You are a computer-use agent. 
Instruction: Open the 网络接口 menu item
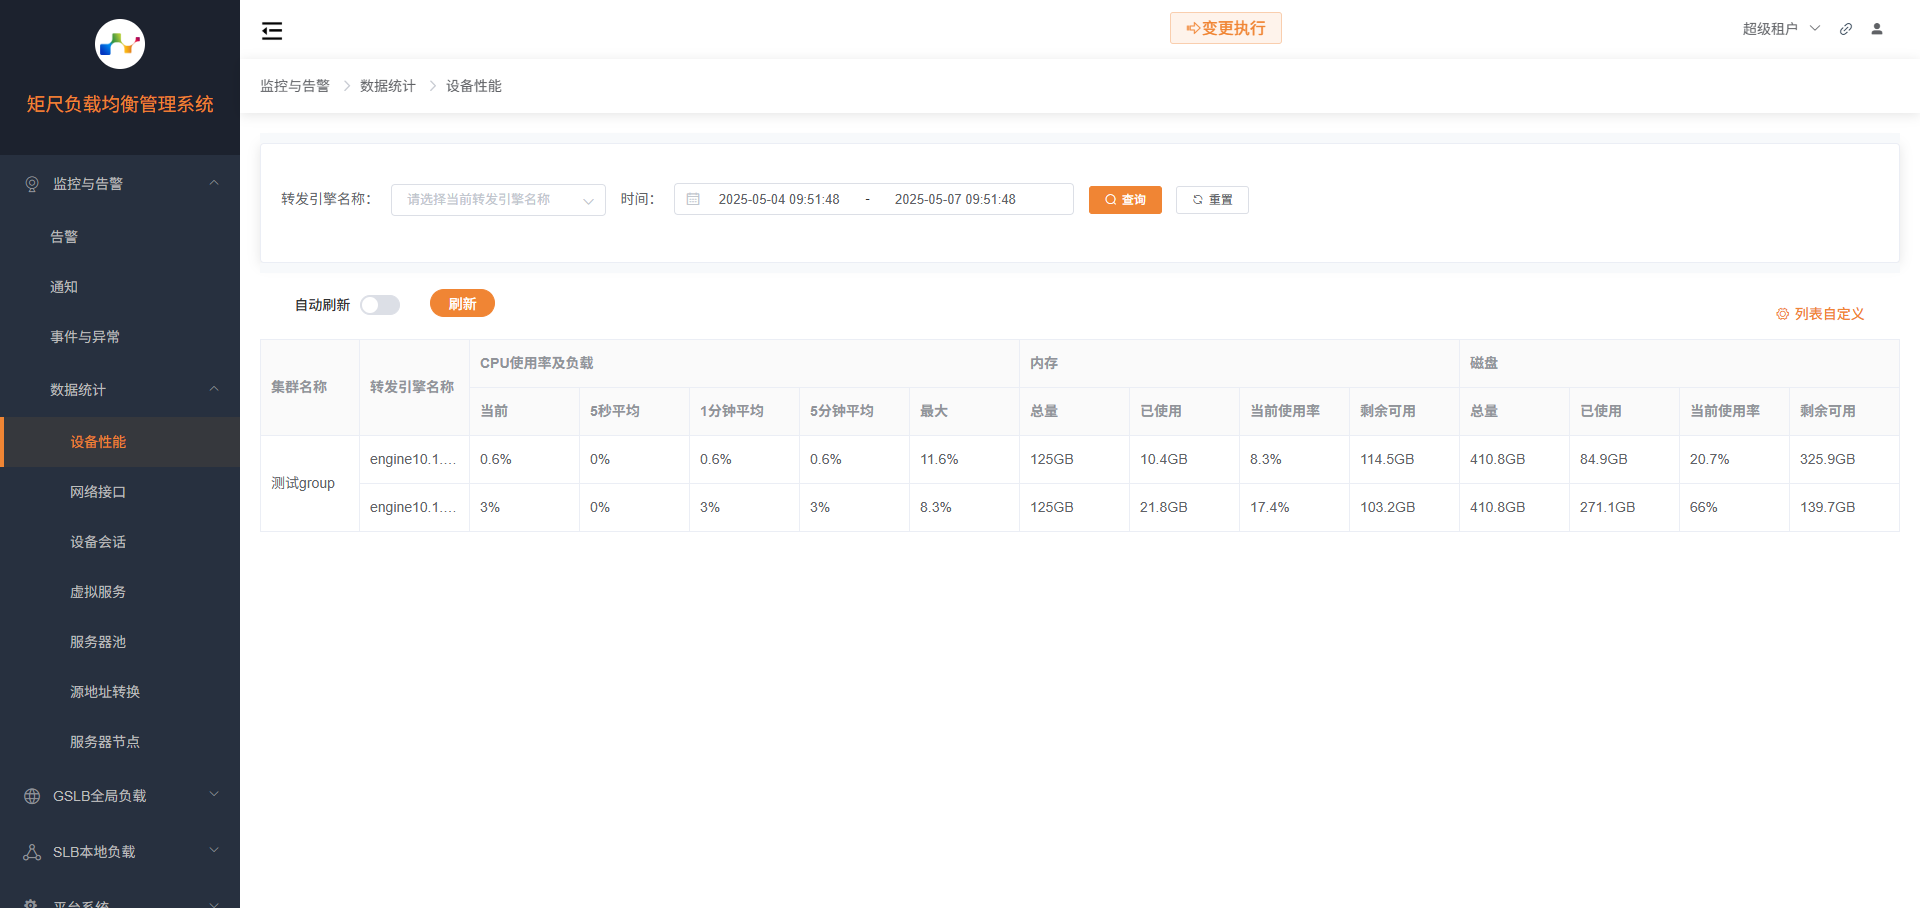(x=98, y=492)
